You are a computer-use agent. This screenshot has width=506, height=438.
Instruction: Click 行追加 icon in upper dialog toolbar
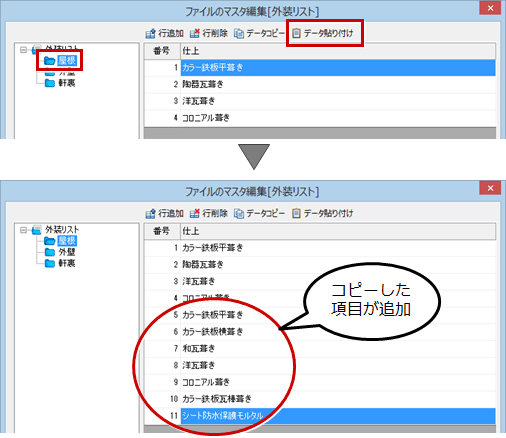[x=150, y=33]
